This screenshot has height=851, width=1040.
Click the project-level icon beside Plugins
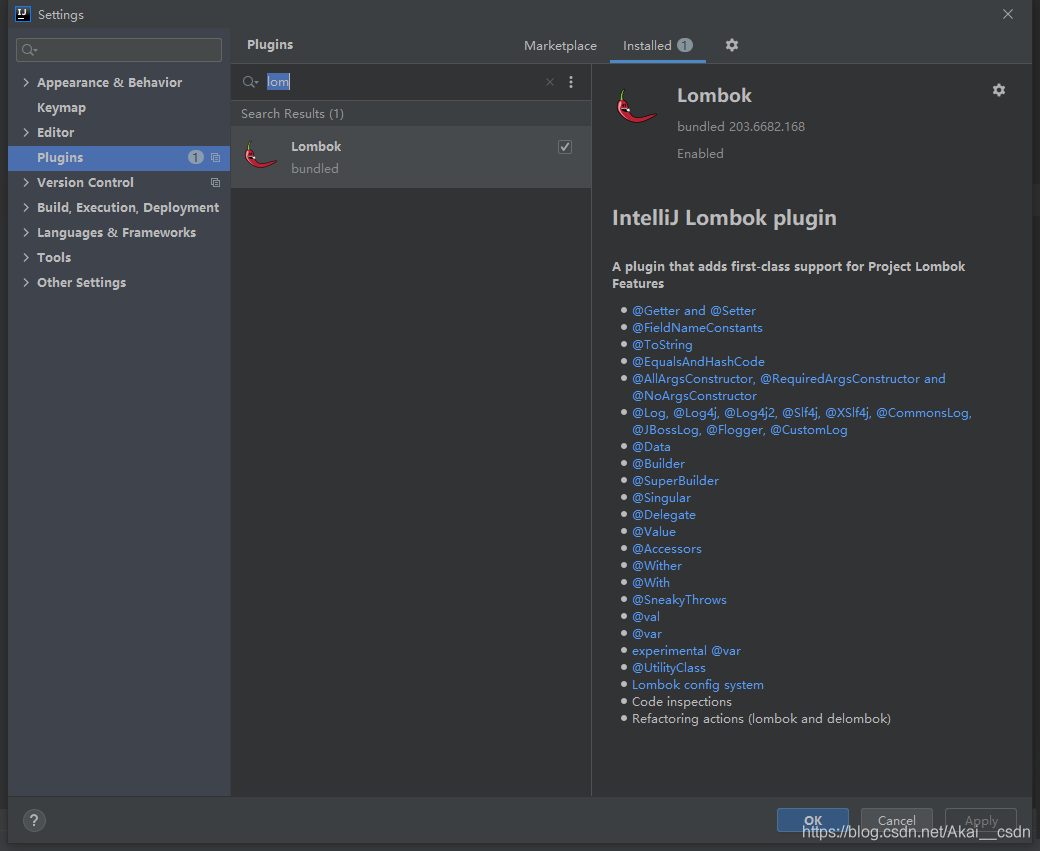216,158
